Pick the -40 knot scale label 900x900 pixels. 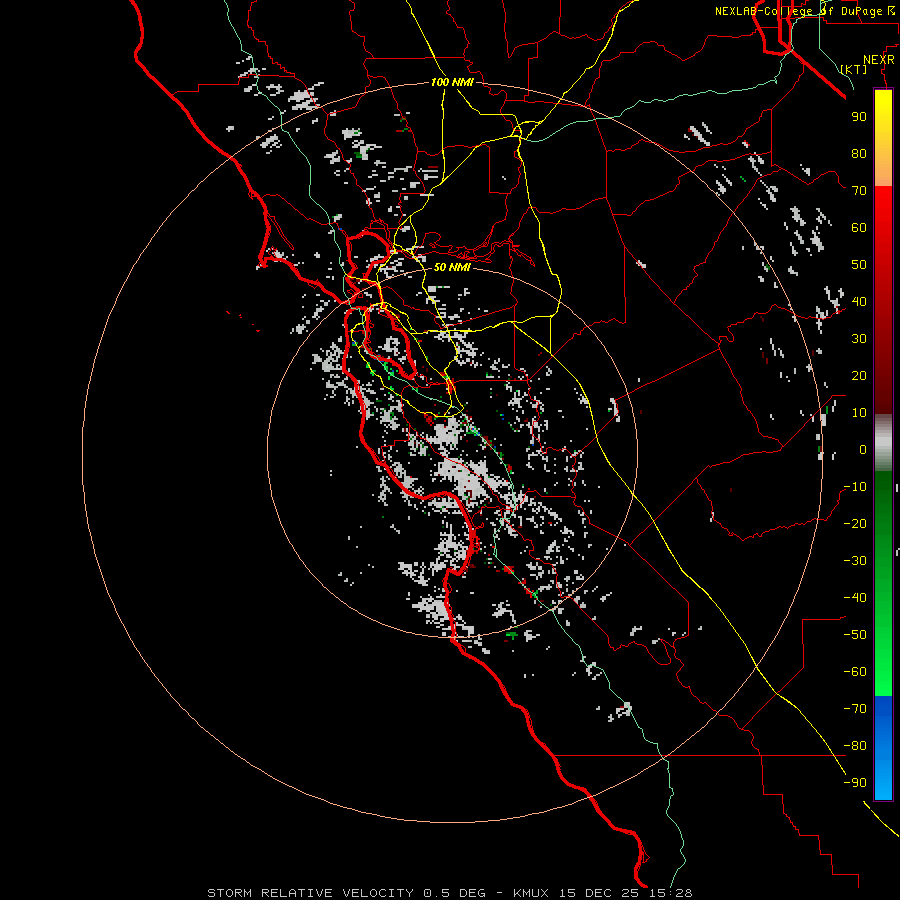(855, 598)
